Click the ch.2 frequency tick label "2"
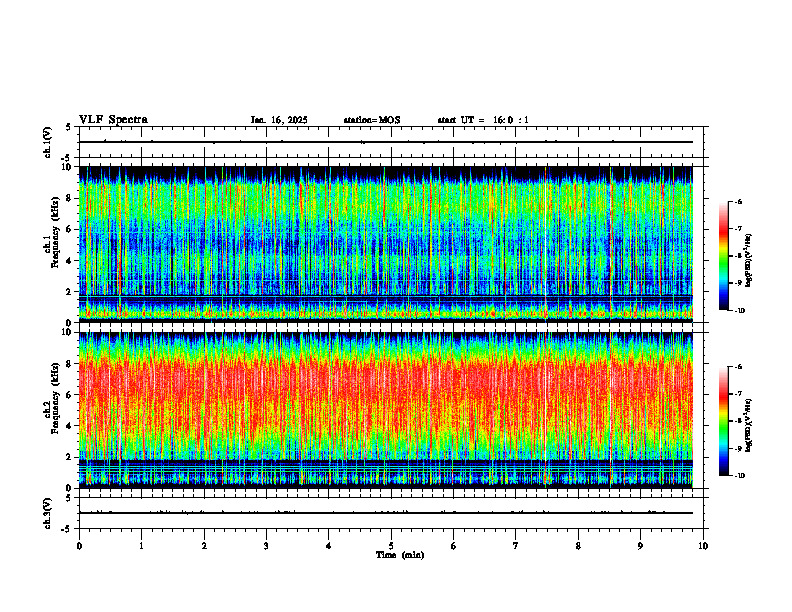This screenshot has height=612, width=792. click(70, 457)
